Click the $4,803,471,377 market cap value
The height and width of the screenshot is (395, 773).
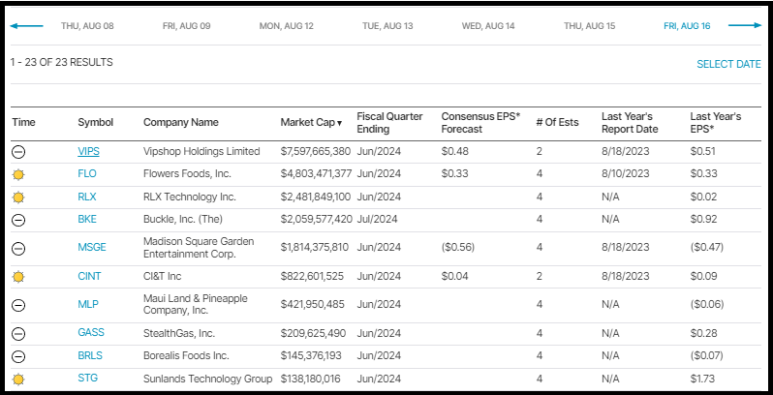[316, 174]
